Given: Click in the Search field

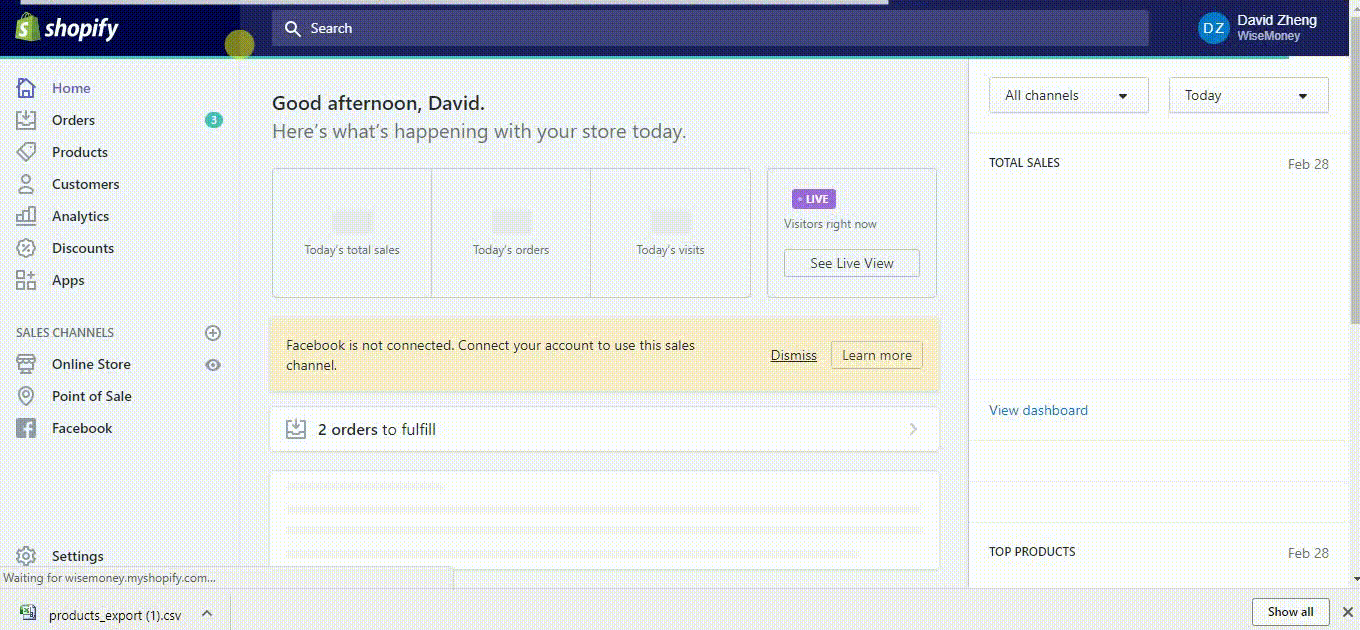Looking at the screenshot, I should pos(710,29).
